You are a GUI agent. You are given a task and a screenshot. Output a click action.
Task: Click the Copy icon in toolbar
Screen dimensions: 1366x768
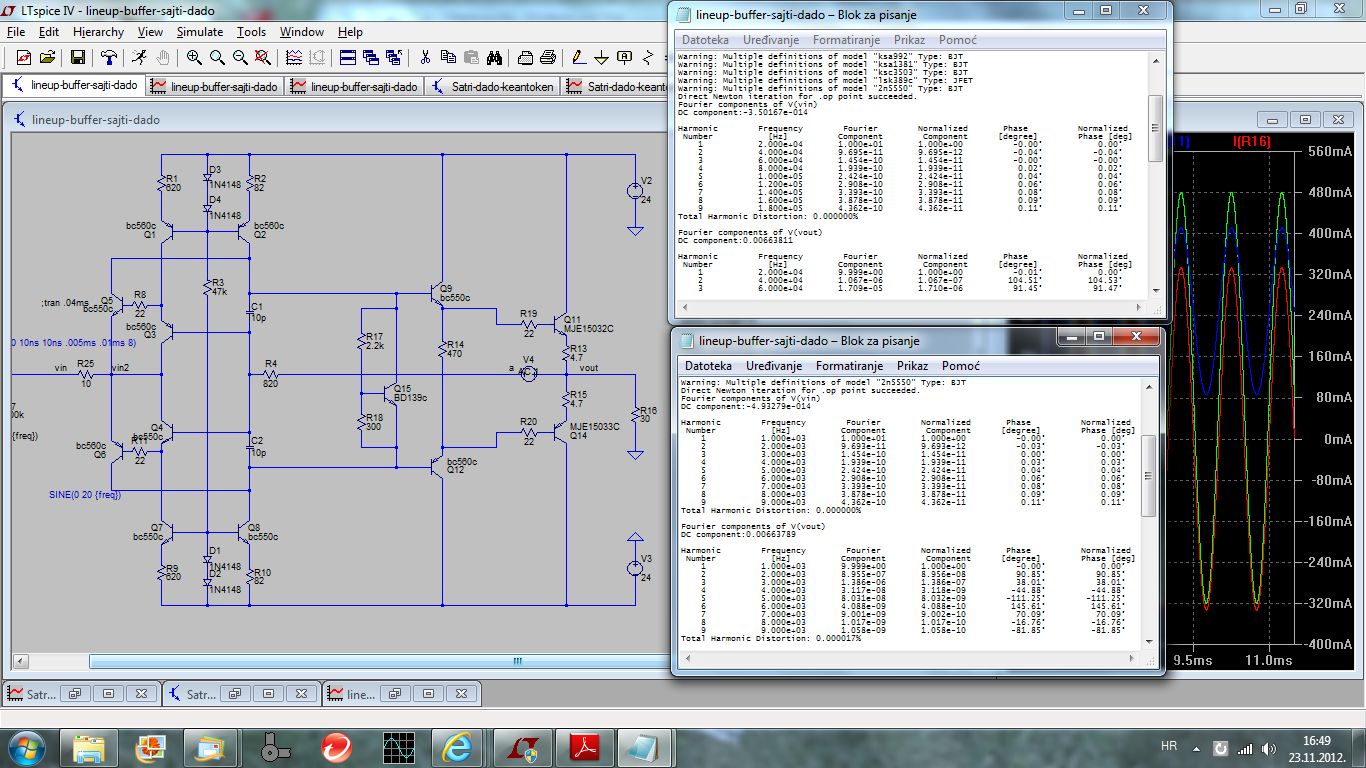(447, 57)
